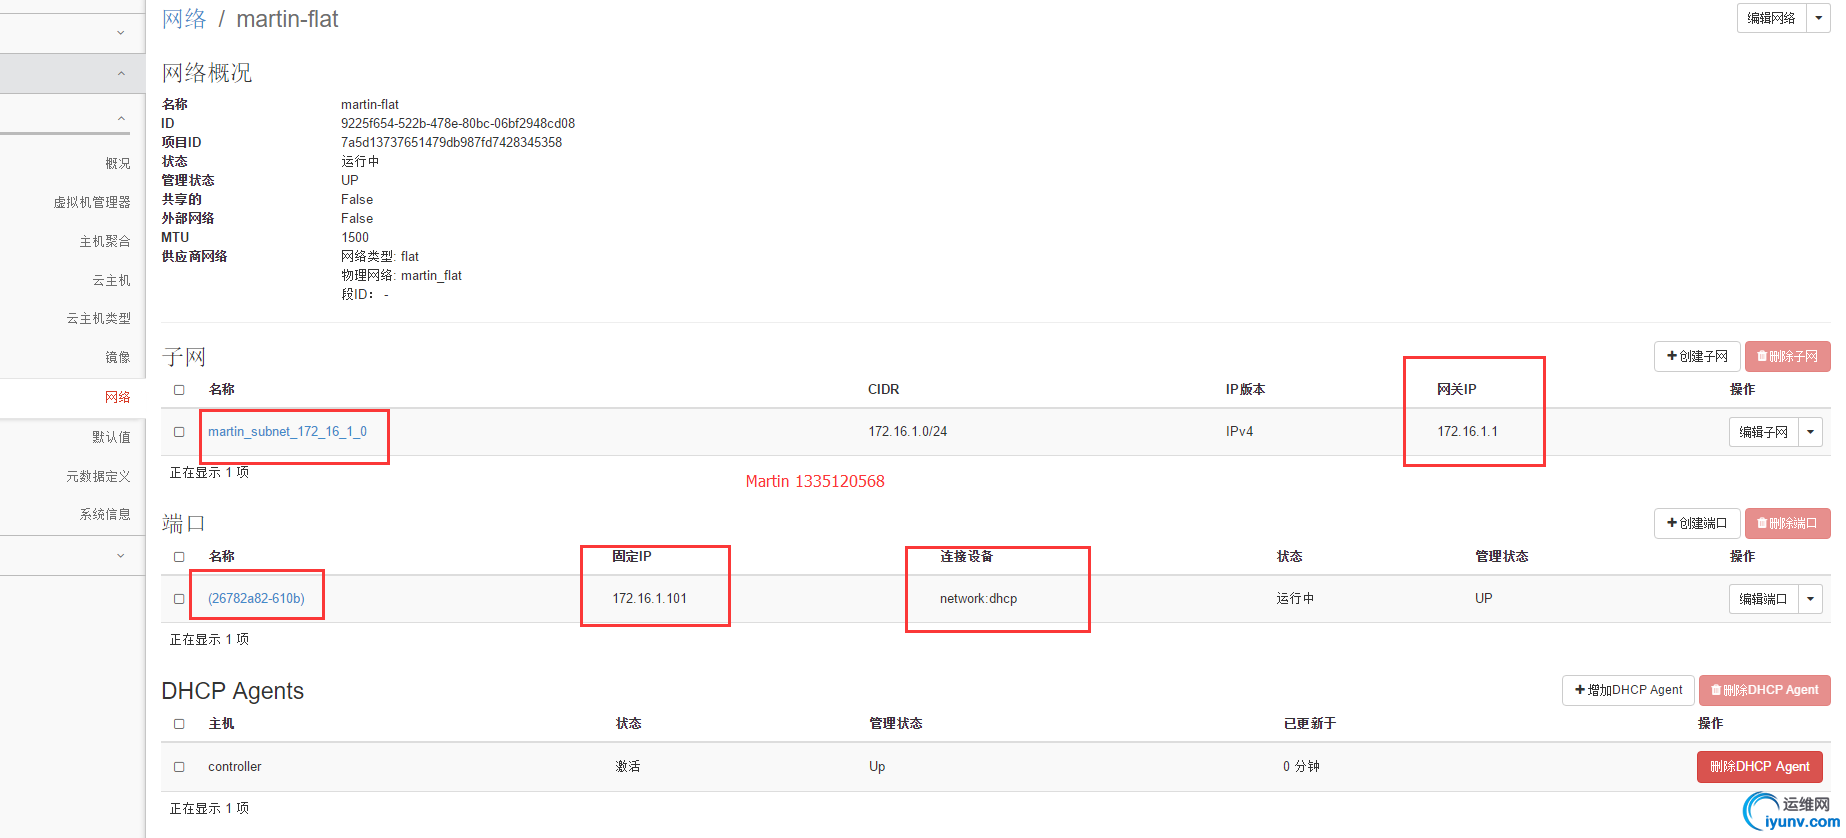The height and width of the screenshot is (838, 1846).
Task: Collapse the sidebar group above 概况
Action: pos(121,118)
